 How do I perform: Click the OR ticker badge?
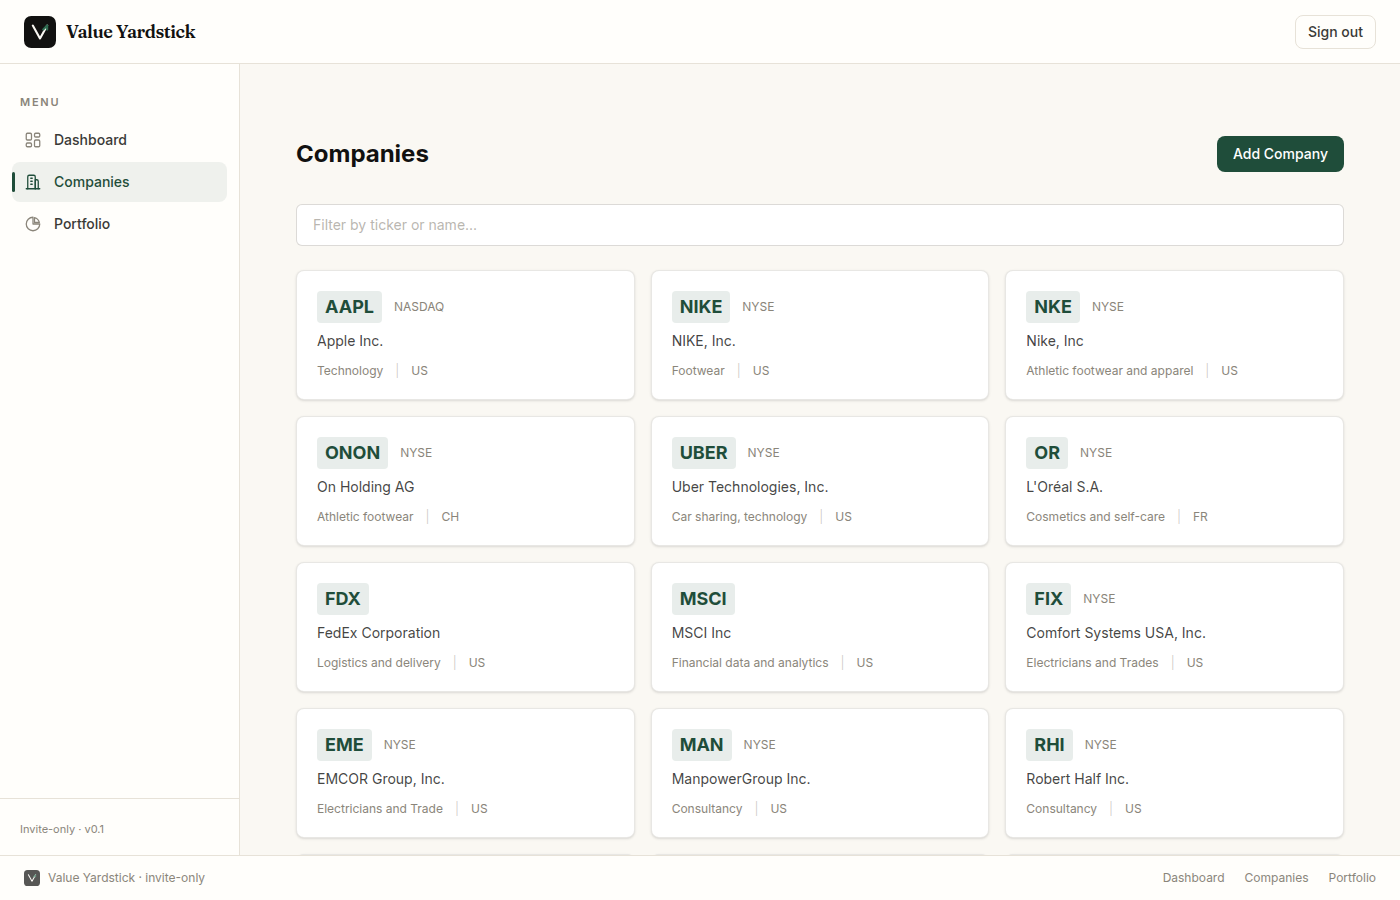click(x=1047, y=453)
